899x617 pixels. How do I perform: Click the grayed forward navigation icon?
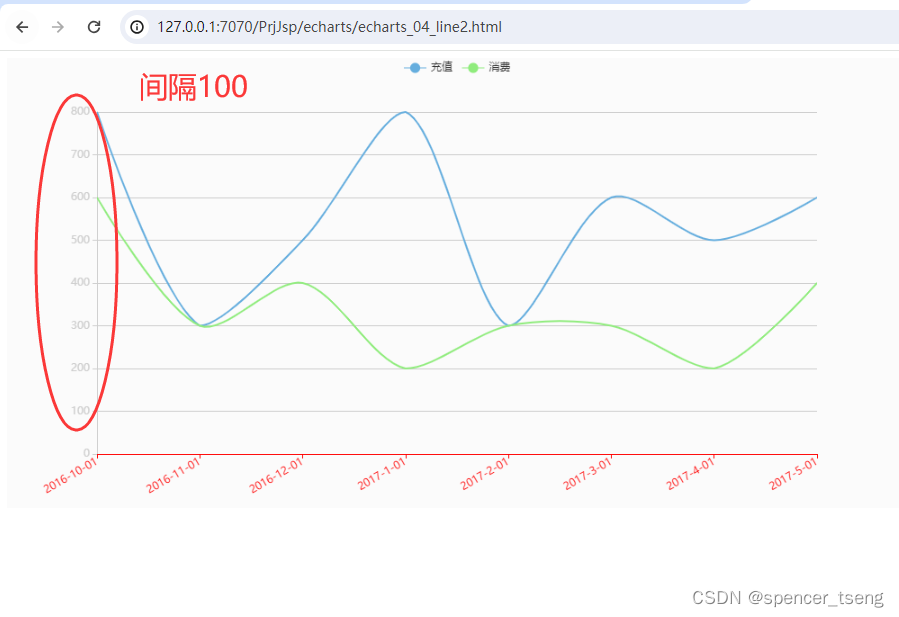click(x=57, y=27)
